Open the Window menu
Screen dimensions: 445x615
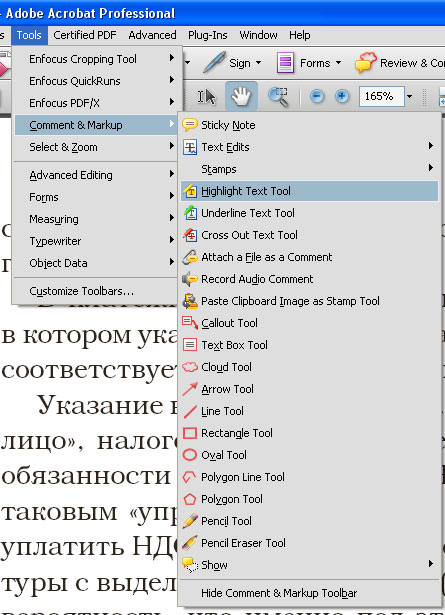click(258, 35)
